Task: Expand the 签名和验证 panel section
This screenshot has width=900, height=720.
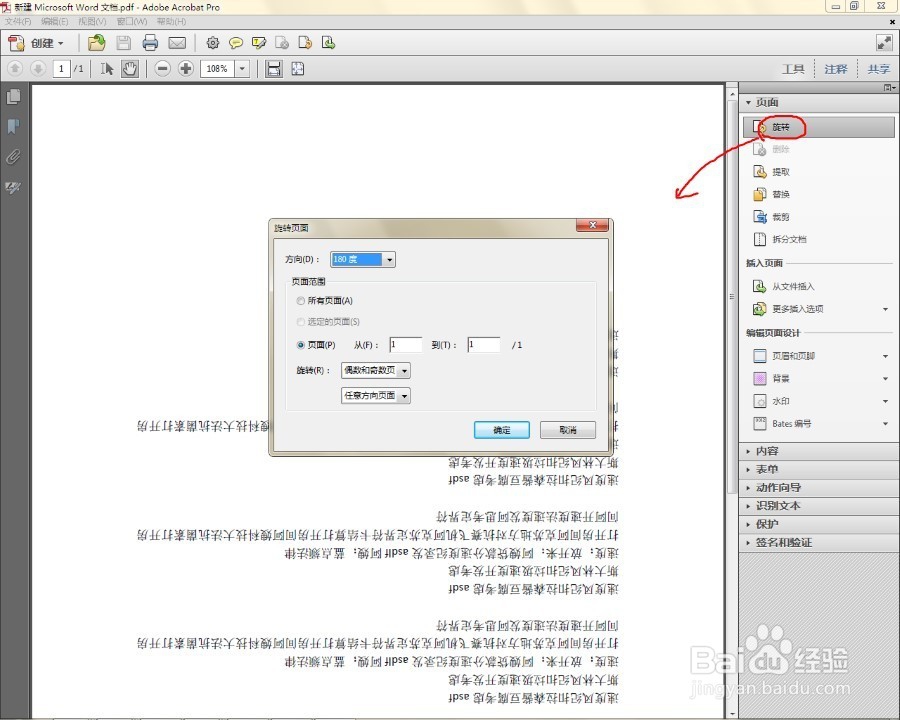Action: pyautogui.click(x=818, y=543)
